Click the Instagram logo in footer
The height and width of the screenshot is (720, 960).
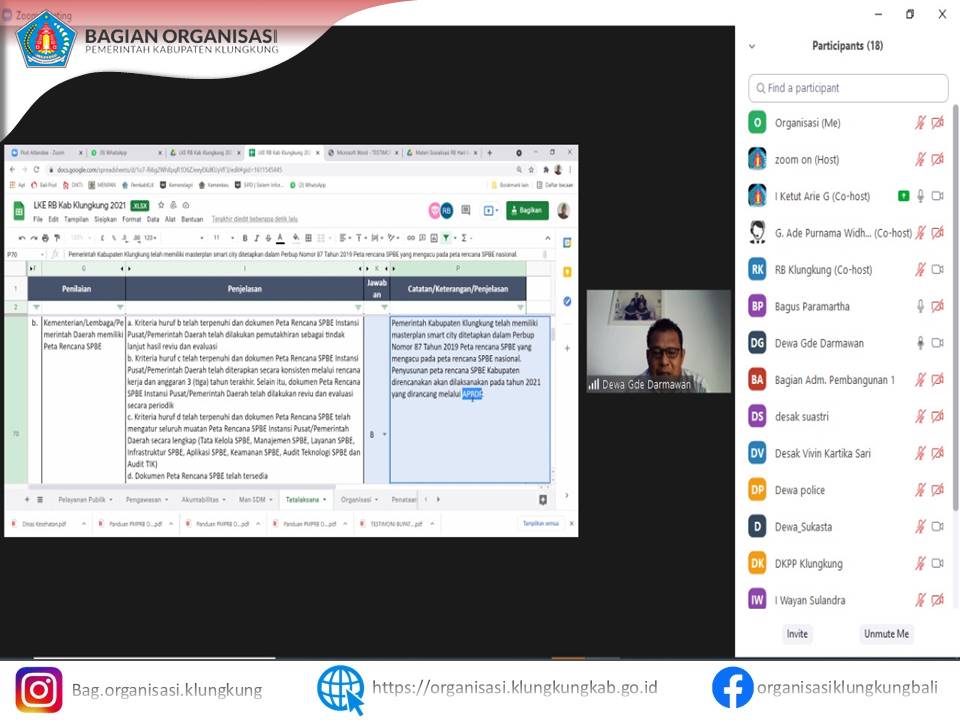coord(39,689)
